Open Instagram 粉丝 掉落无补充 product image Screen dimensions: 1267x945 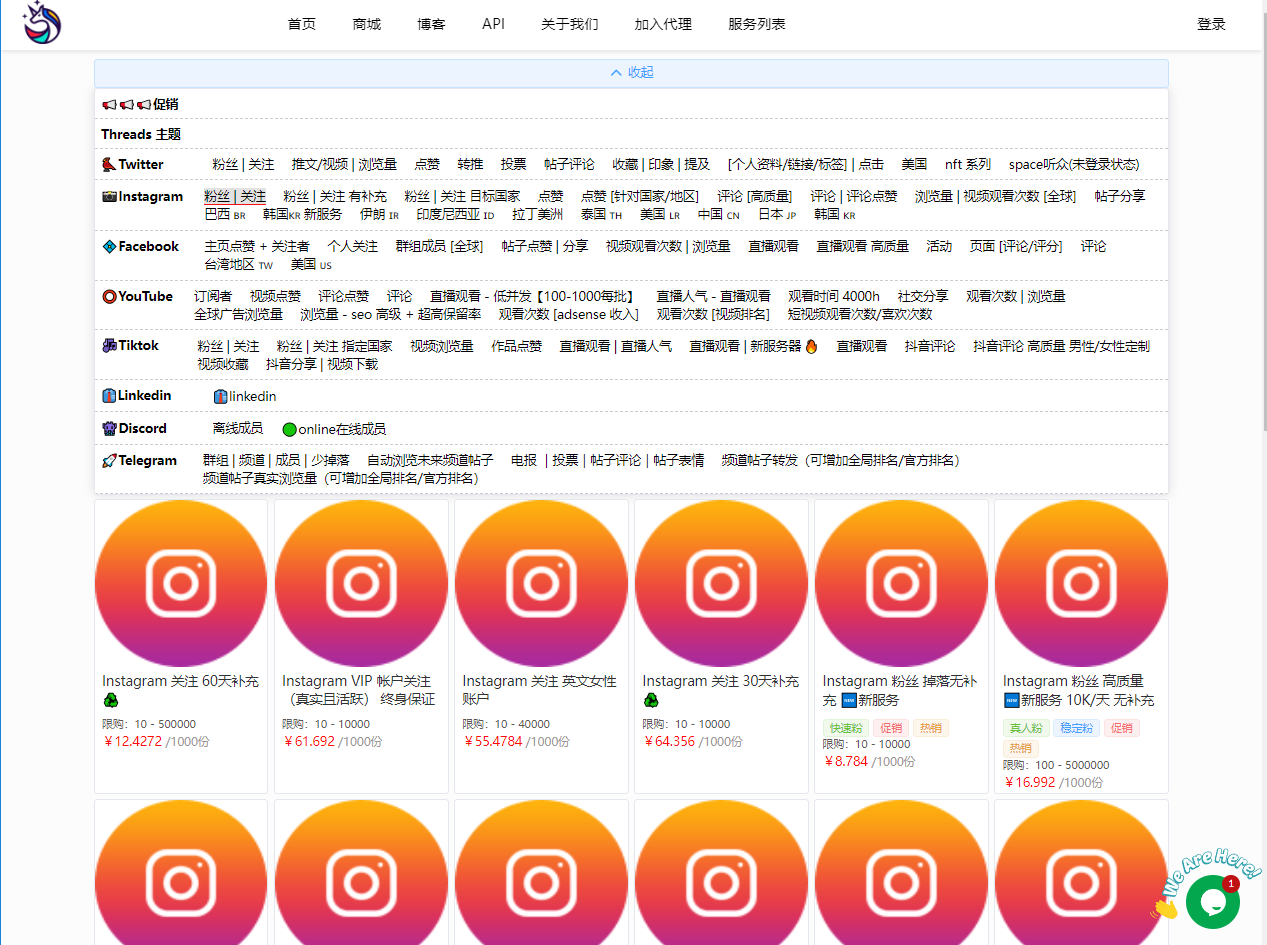click(901, 581)
